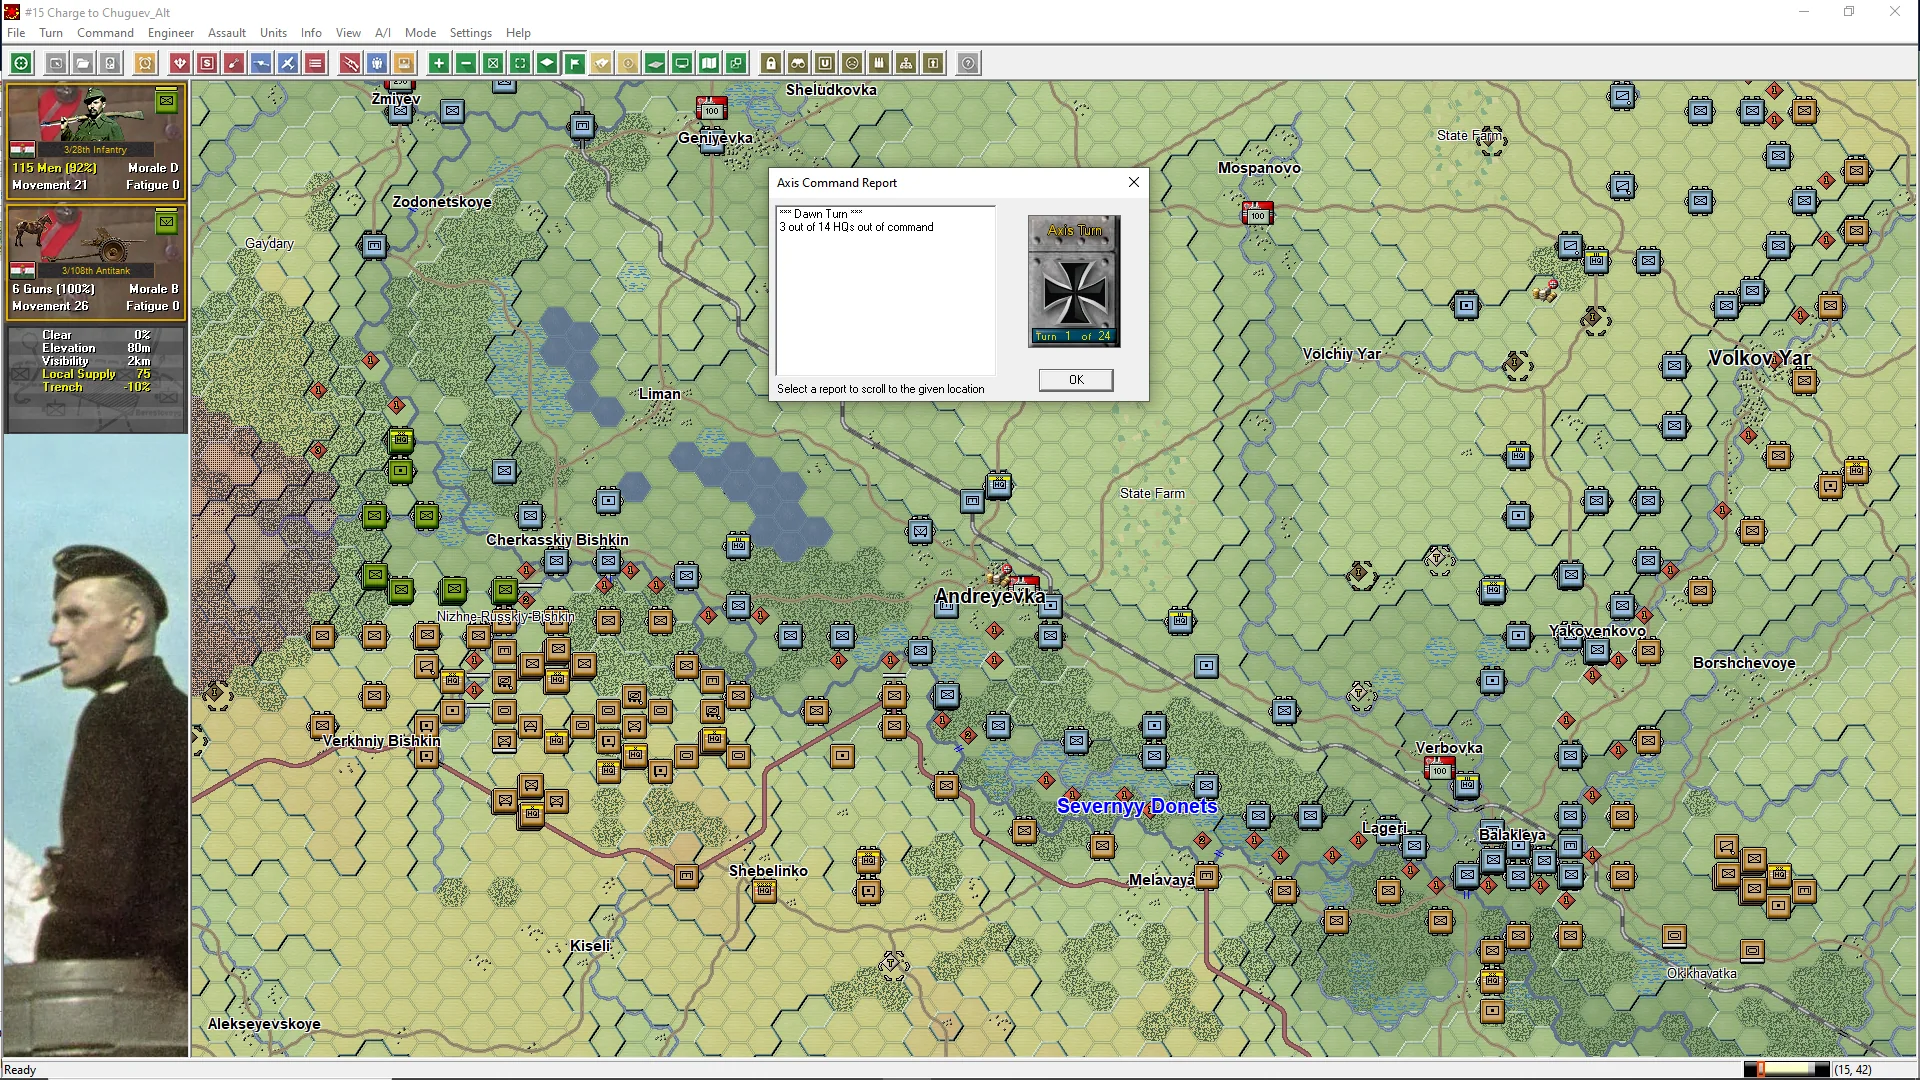
Task: Click the alarm clock next turn icon
Action: tap(145, 64)
